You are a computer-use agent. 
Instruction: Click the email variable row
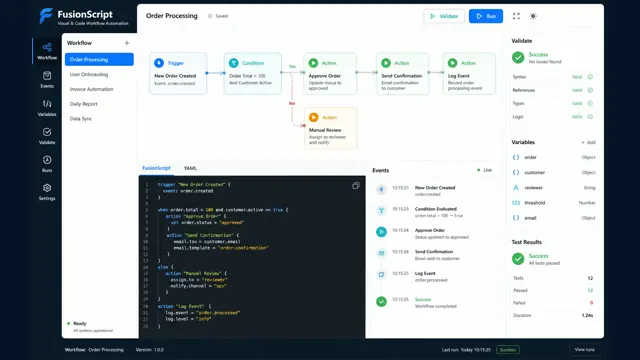[553, 218]
